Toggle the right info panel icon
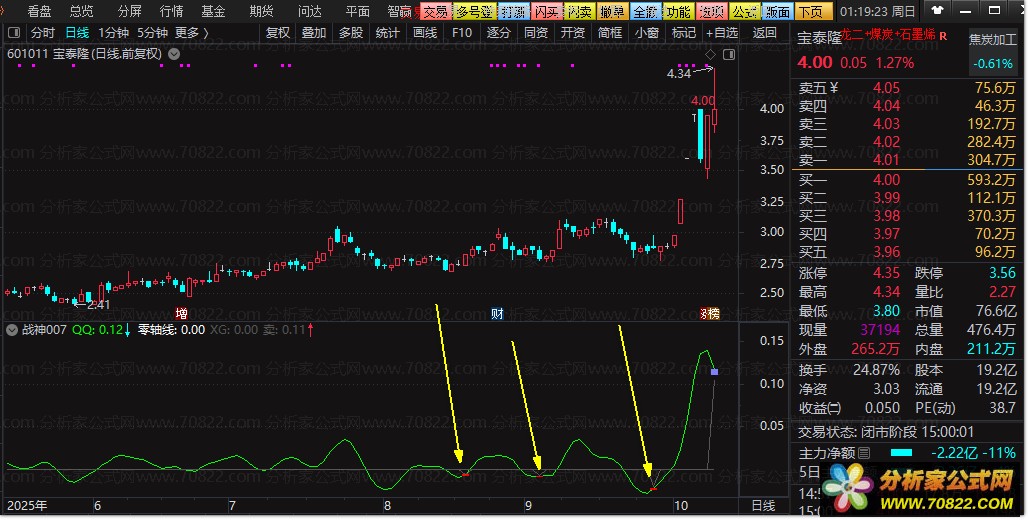Viewport: 1030px width, 520px height. 728,54
